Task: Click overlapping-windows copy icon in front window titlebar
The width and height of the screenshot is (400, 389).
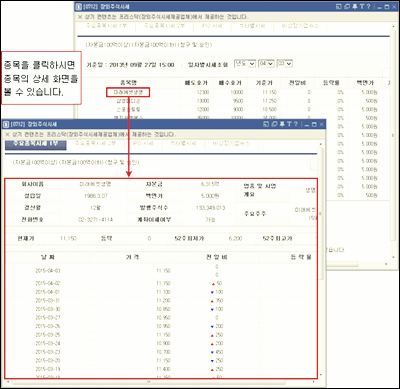Action: coord(274,124)
